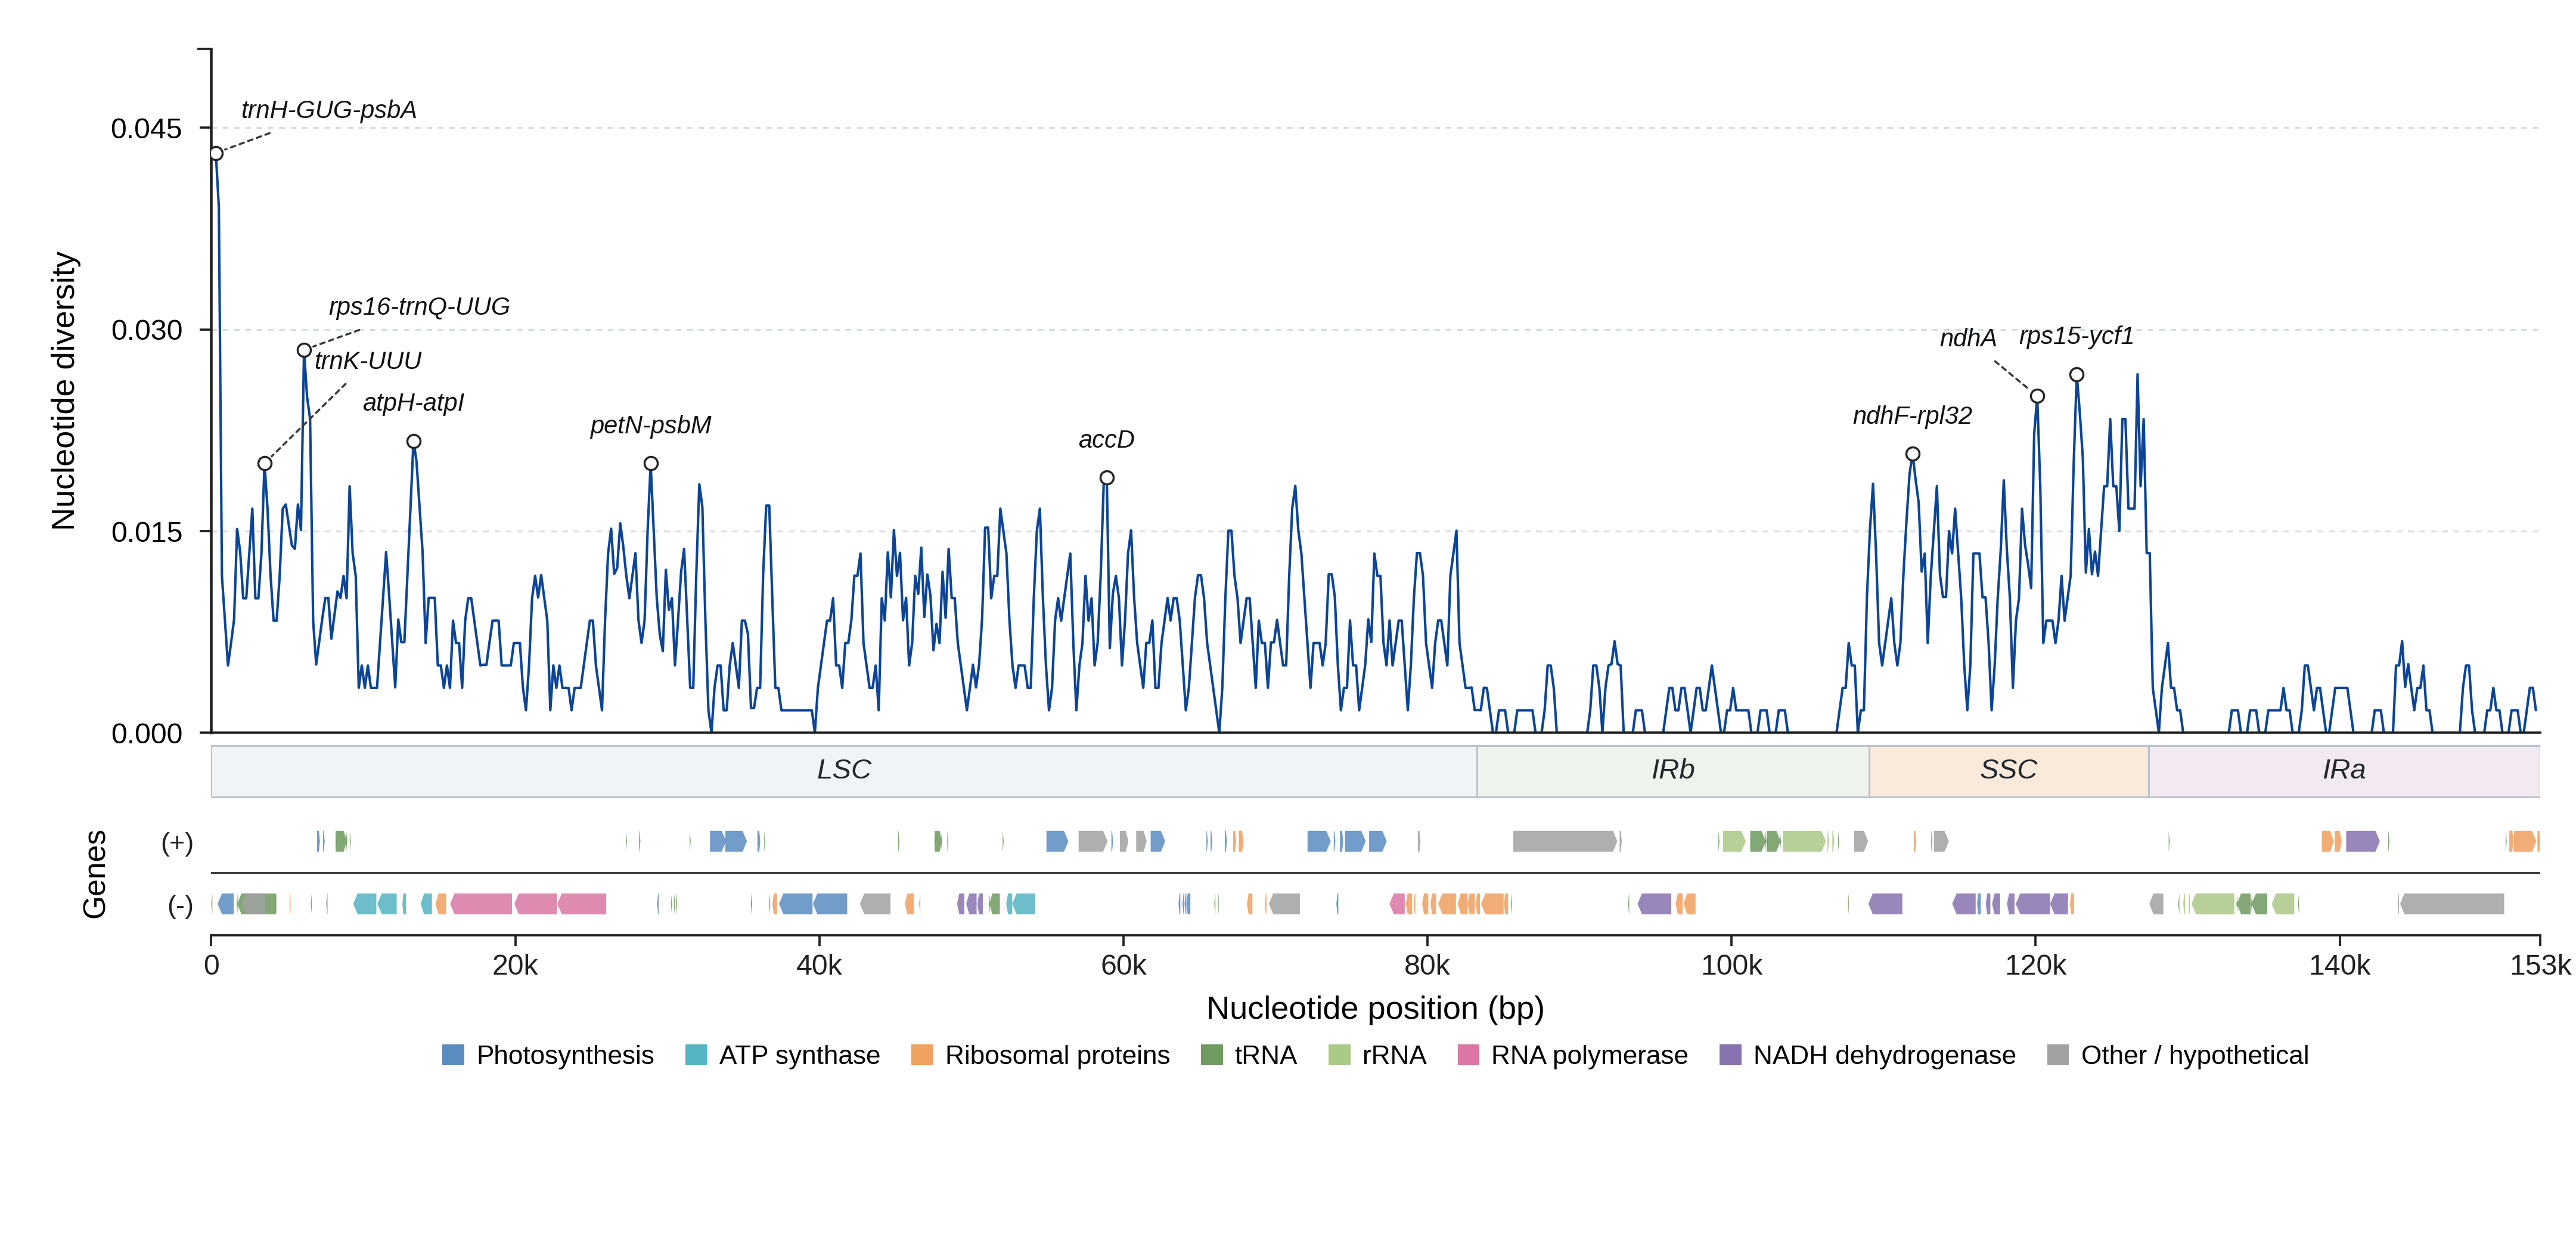Click the rps16-trnQ-UUG annotation label

(419, 306)
